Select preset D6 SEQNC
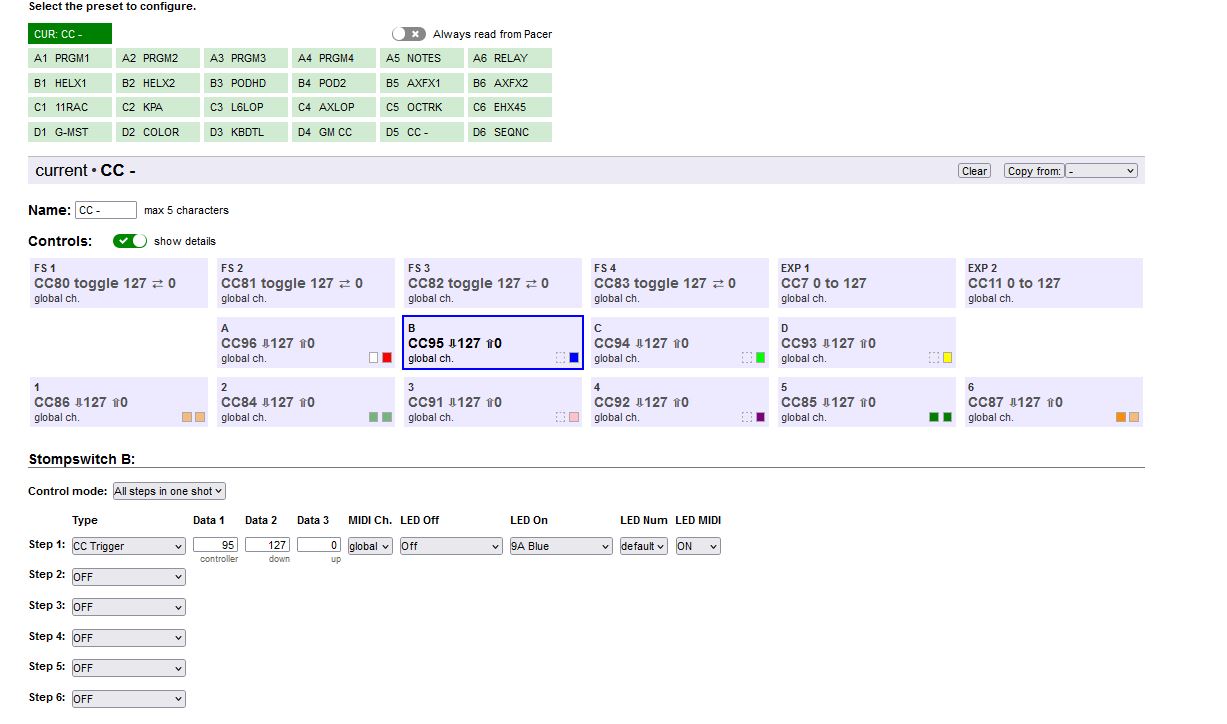The image size is (1227, 724). pyautogui.click(x=510, y=132)
